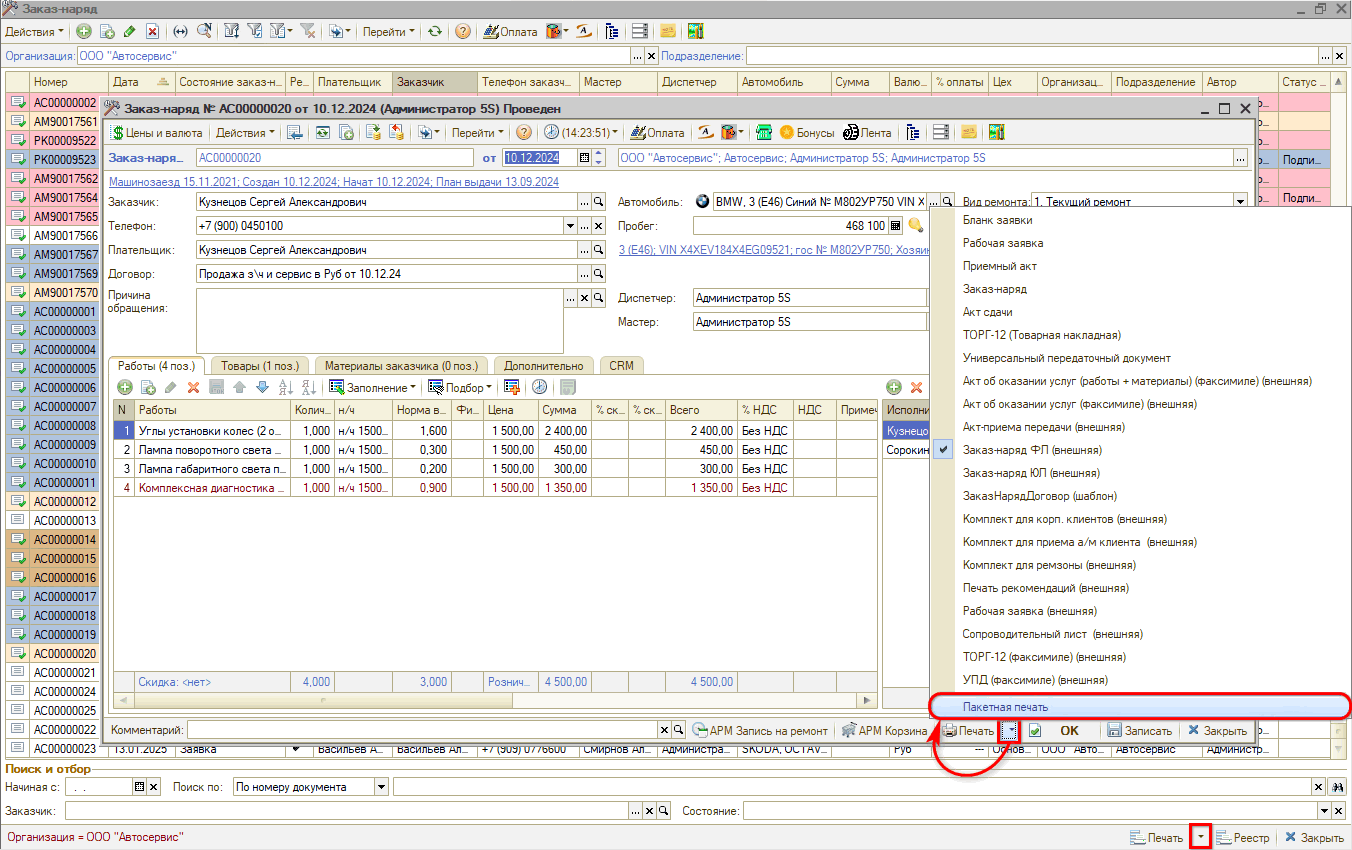
Task: Click the magnifier icon beside the Комментарий field
Action: [678, 731]
